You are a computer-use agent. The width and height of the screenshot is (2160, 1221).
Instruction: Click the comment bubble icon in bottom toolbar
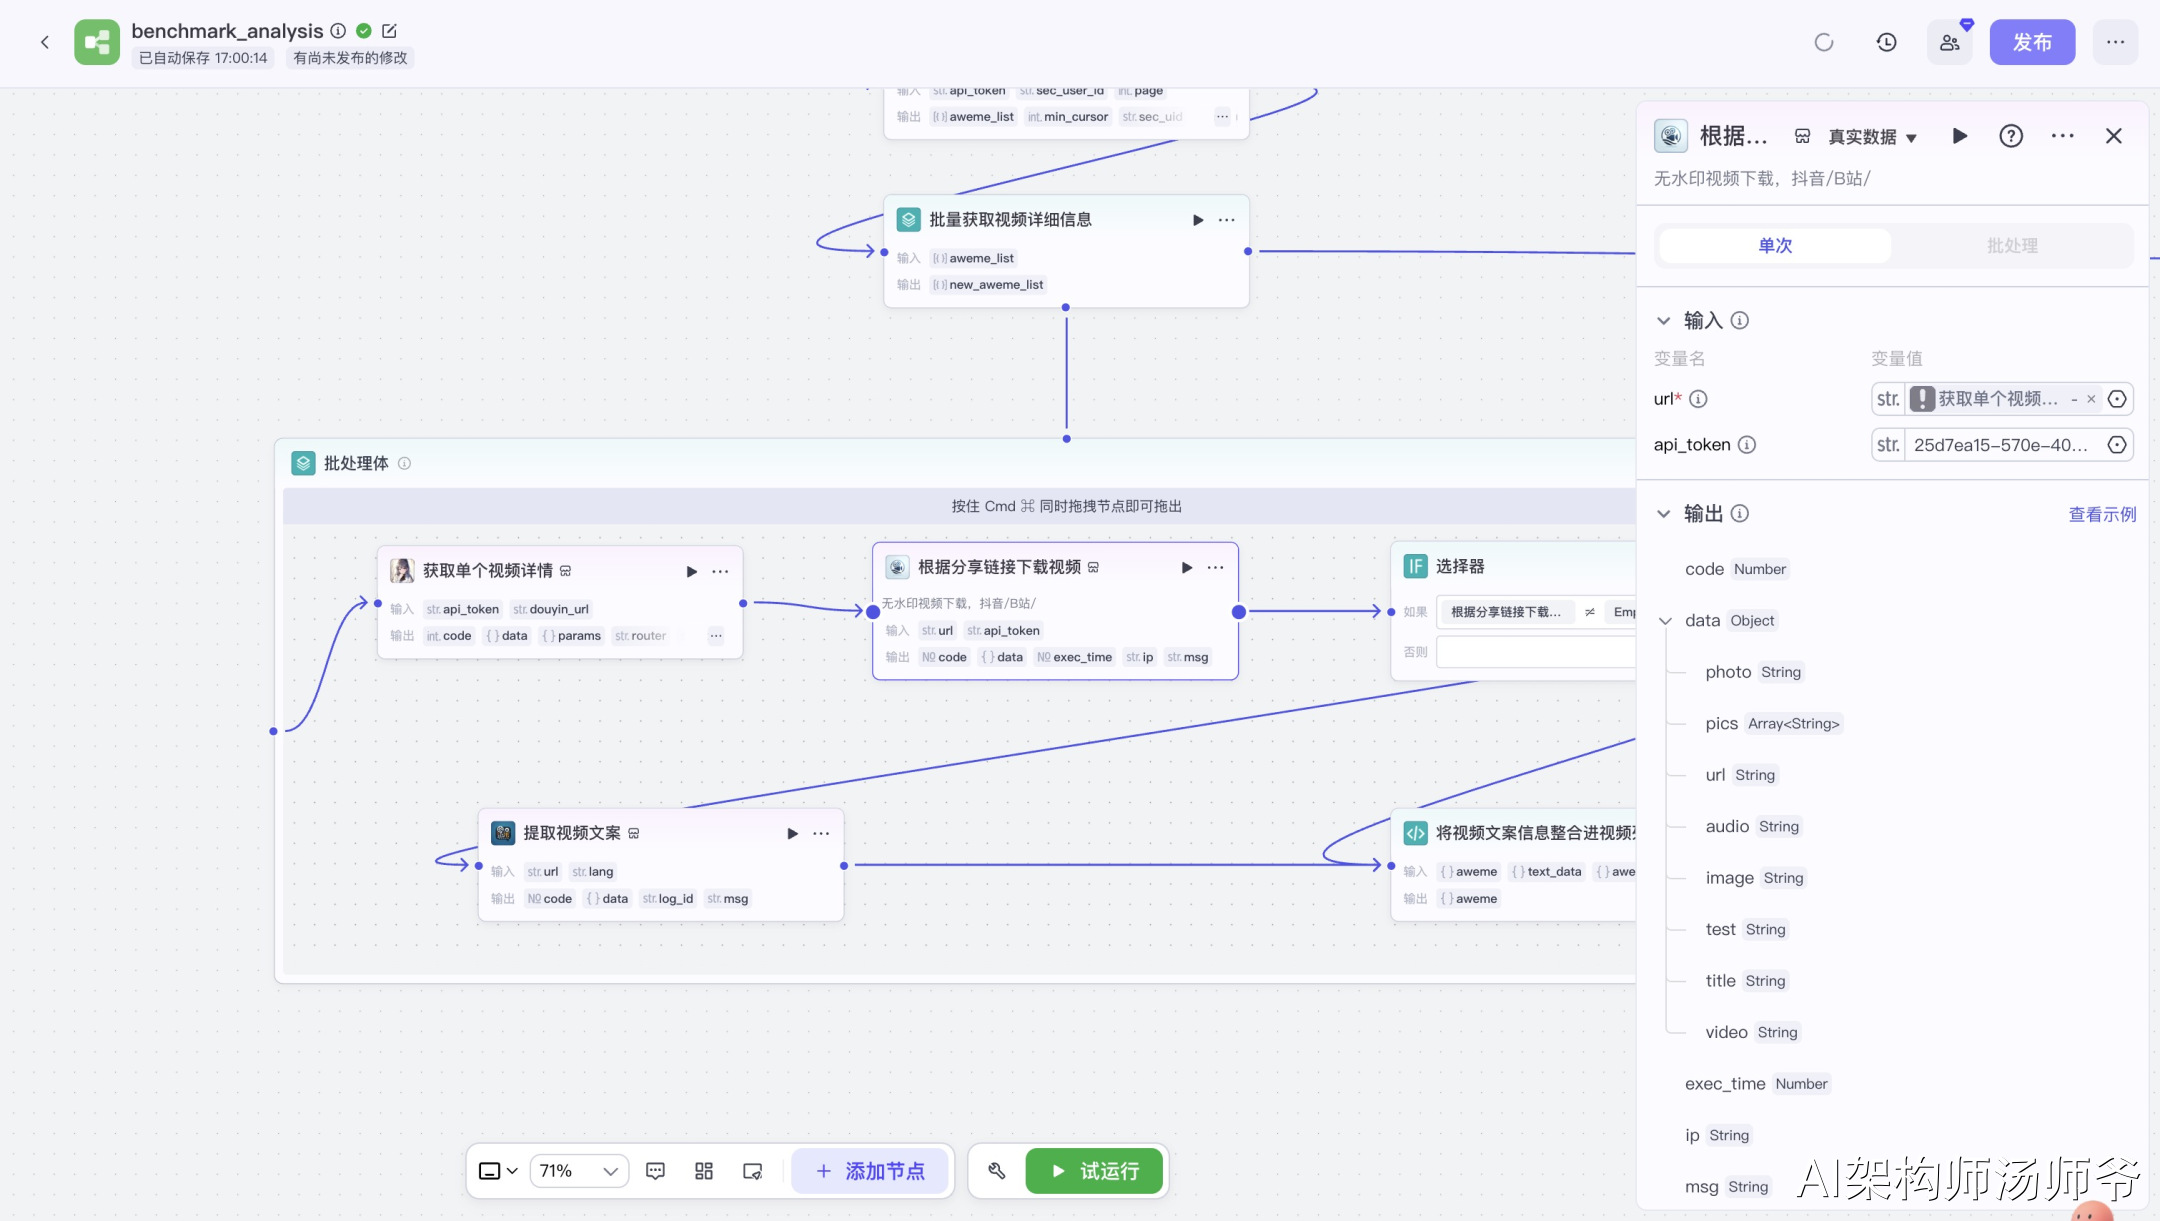tap(656, 1170)
